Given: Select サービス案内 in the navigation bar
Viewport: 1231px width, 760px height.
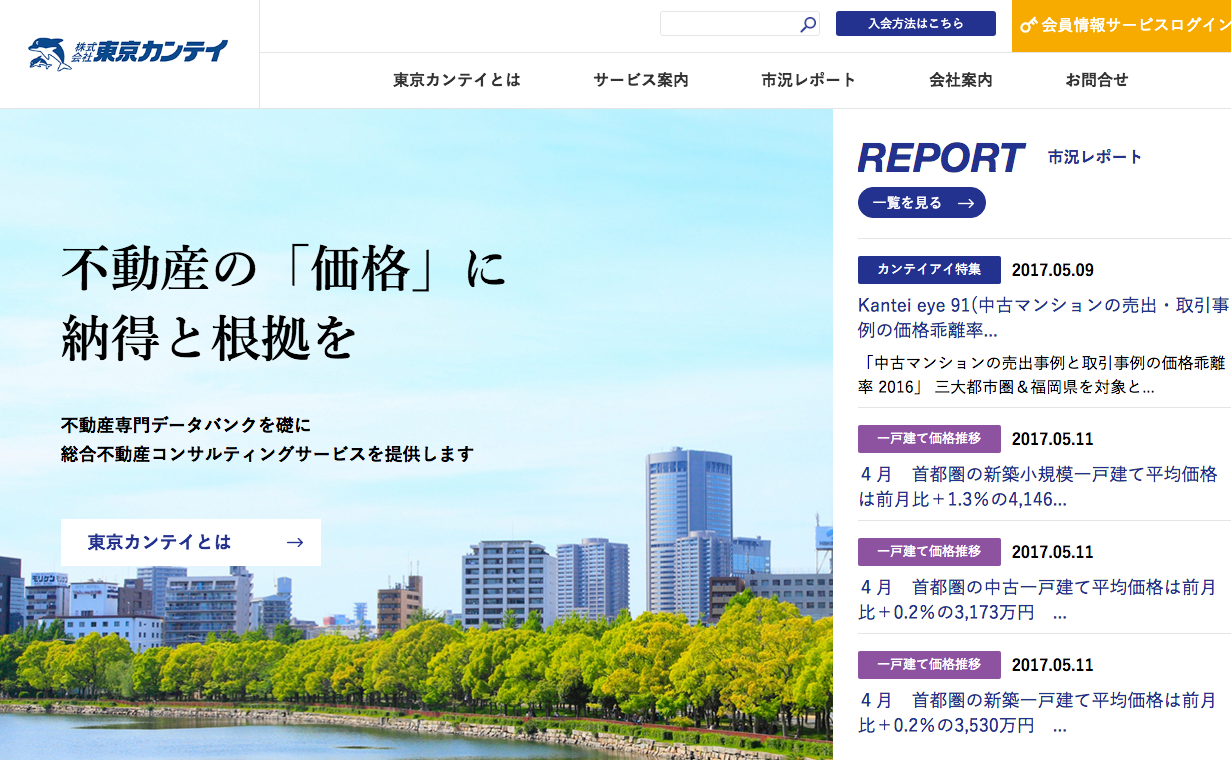Looking at the screenshot, I should click(x=640, y=80).
